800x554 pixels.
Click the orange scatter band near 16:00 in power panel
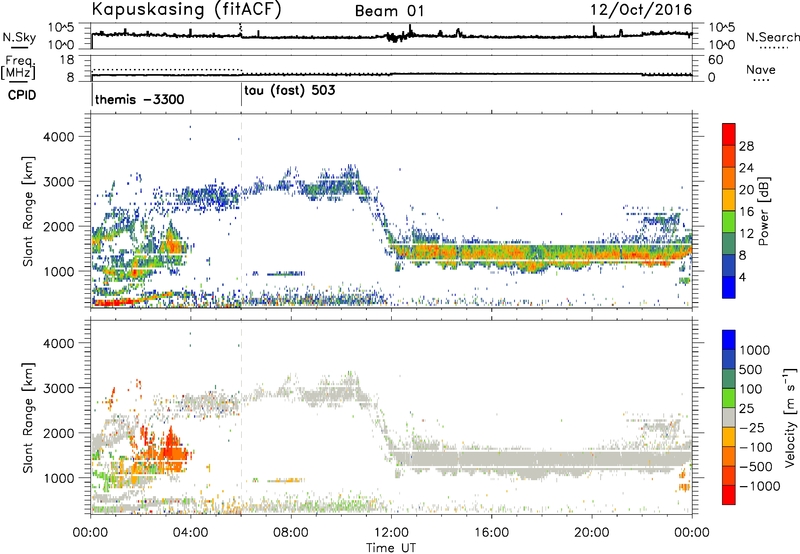(492, 254)
